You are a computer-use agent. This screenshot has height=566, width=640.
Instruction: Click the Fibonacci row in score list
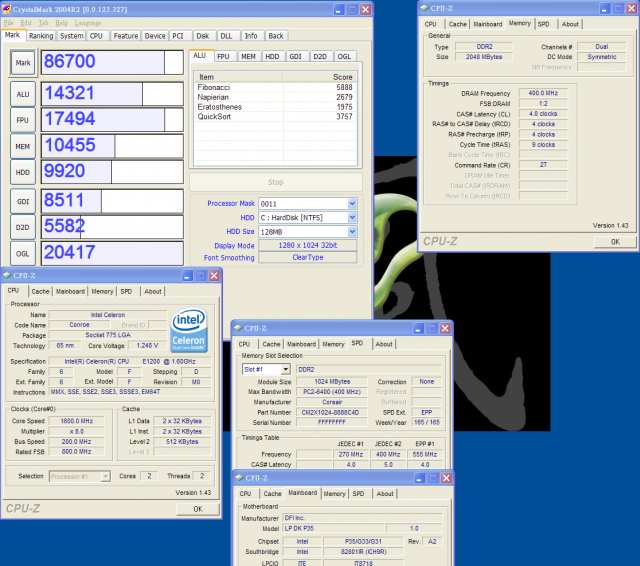point(276,87)
